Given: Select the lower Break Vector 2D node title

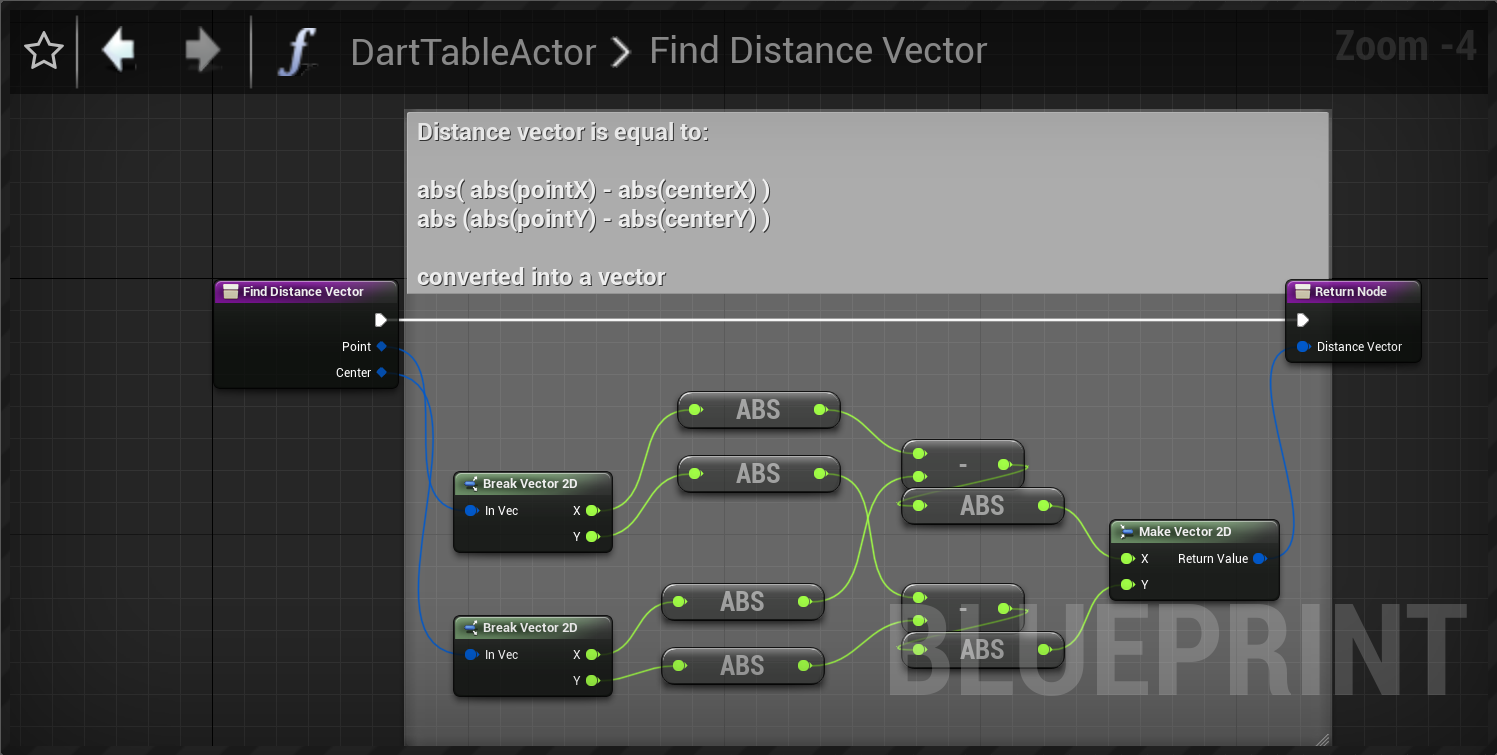Looking at the screenshot, I should (x=530, y=628).
